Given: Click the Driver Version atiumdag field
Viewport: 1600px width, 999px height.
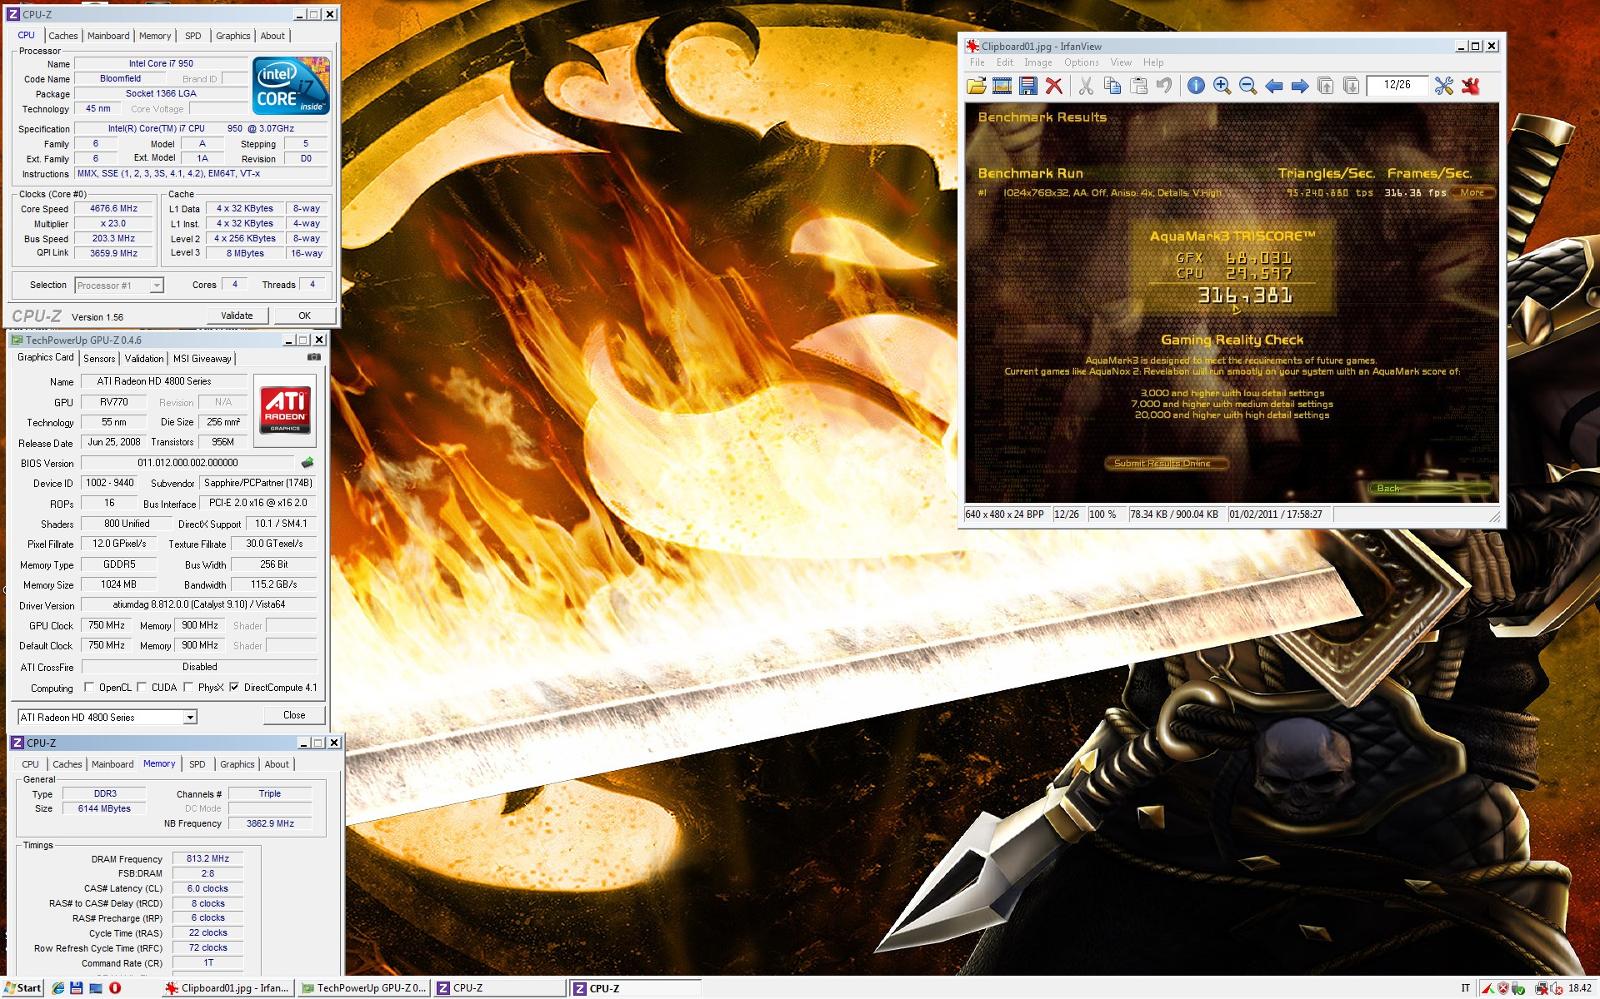Looking at the screenshot, I should 199,604.
